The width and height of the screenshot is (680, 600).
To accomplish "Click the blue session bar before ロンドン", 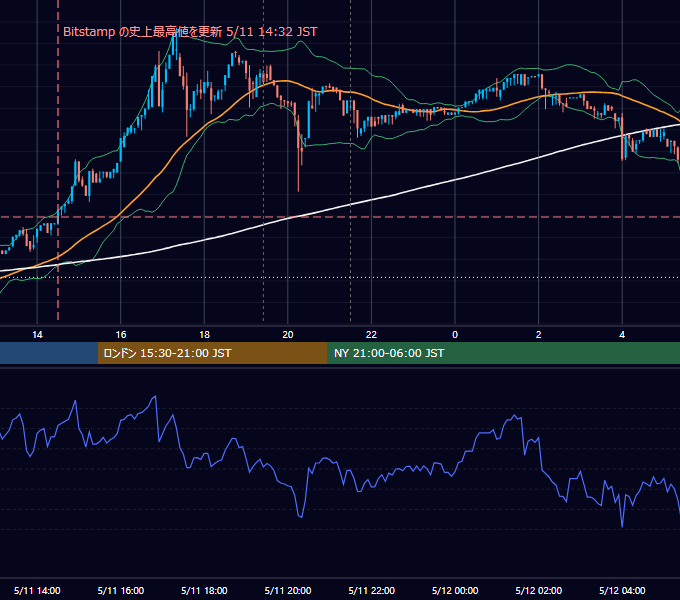I will tap(49, 353).
